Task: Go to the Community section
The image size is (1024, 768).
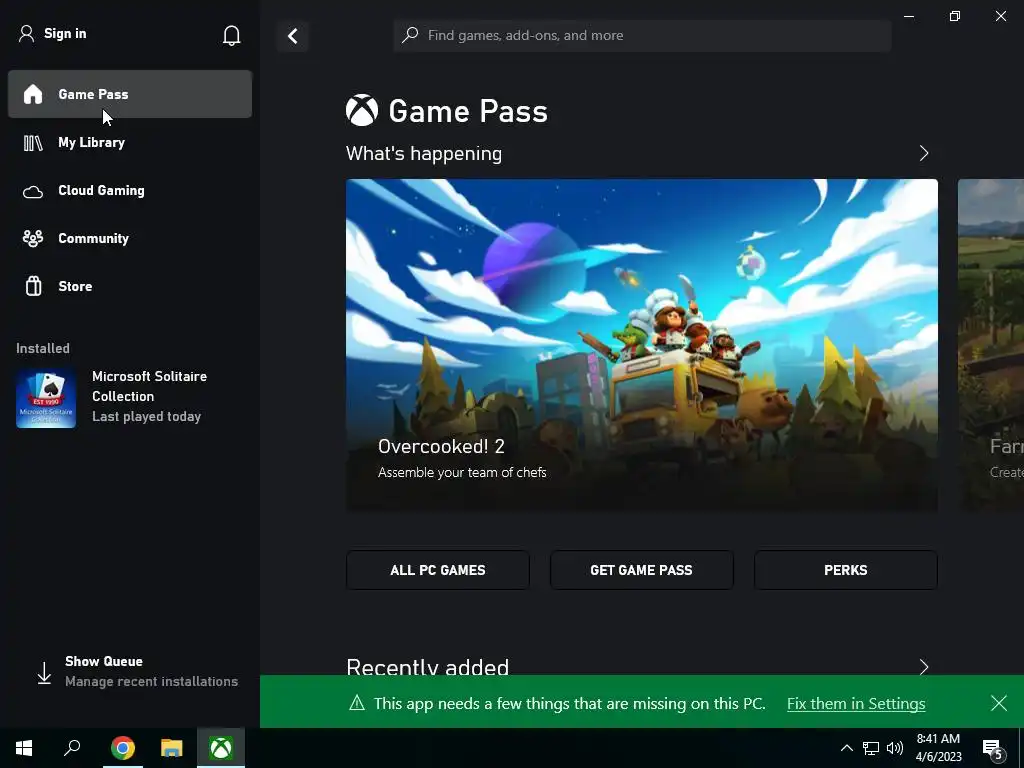Action: pos(130,238)
